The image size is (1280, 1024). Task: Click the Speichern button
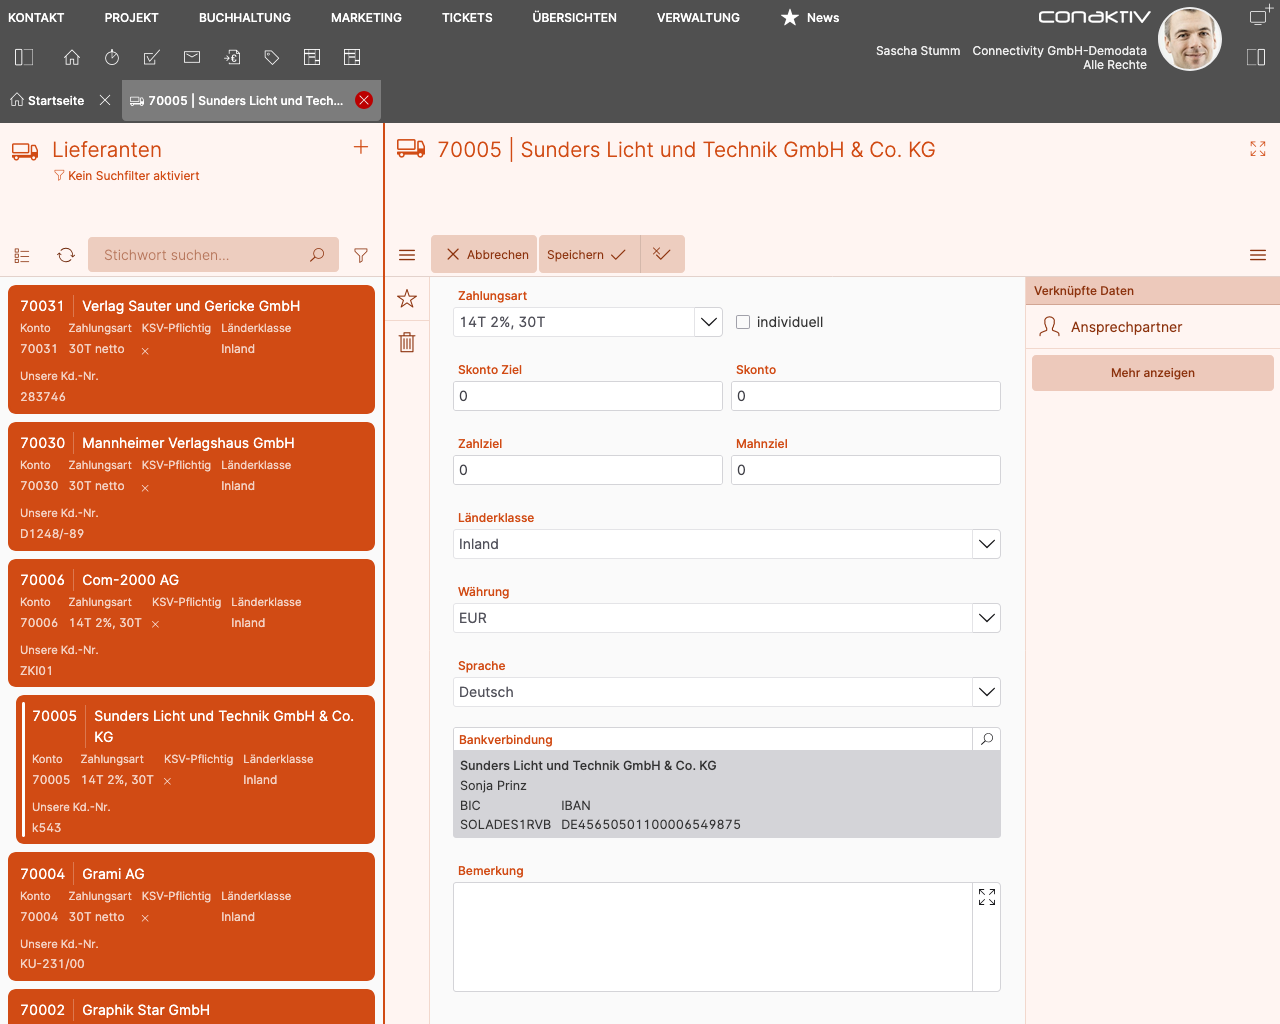coord(589,254)
